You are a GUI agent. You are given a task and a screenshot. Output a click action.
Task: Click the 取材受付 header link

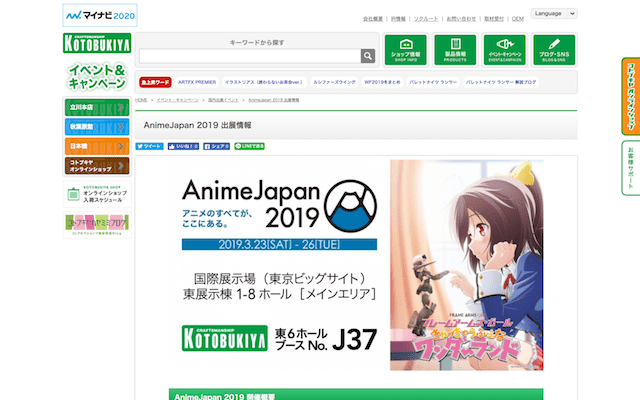[494, 19]
